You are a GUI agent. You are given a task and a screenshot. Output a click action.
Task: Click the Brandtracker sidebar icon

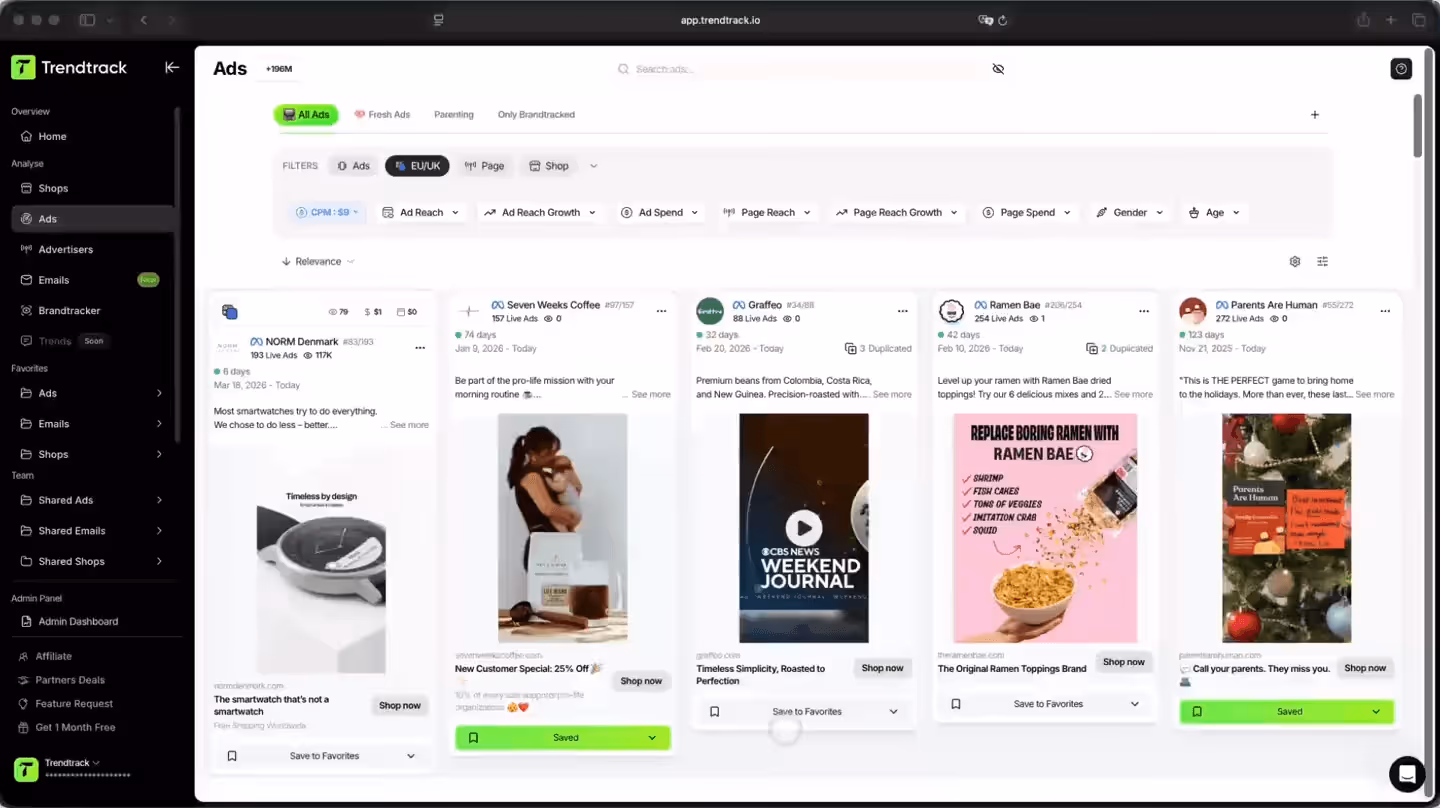click(x=24, y=310)
